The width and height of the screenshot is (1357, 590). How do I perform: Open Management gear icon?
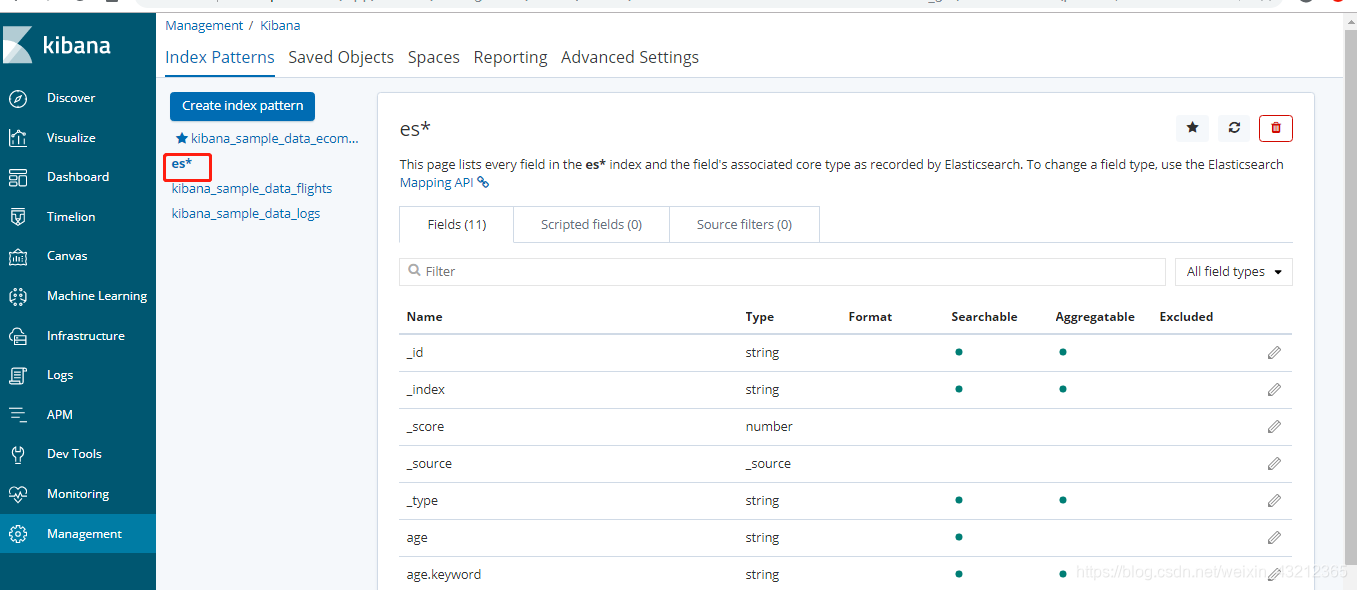click(x=18, y=534)
